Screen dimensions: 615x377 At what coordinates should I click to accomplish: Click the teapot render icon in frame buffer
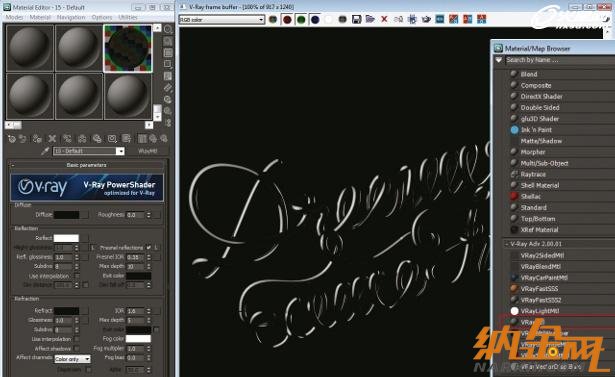(426, 19)
